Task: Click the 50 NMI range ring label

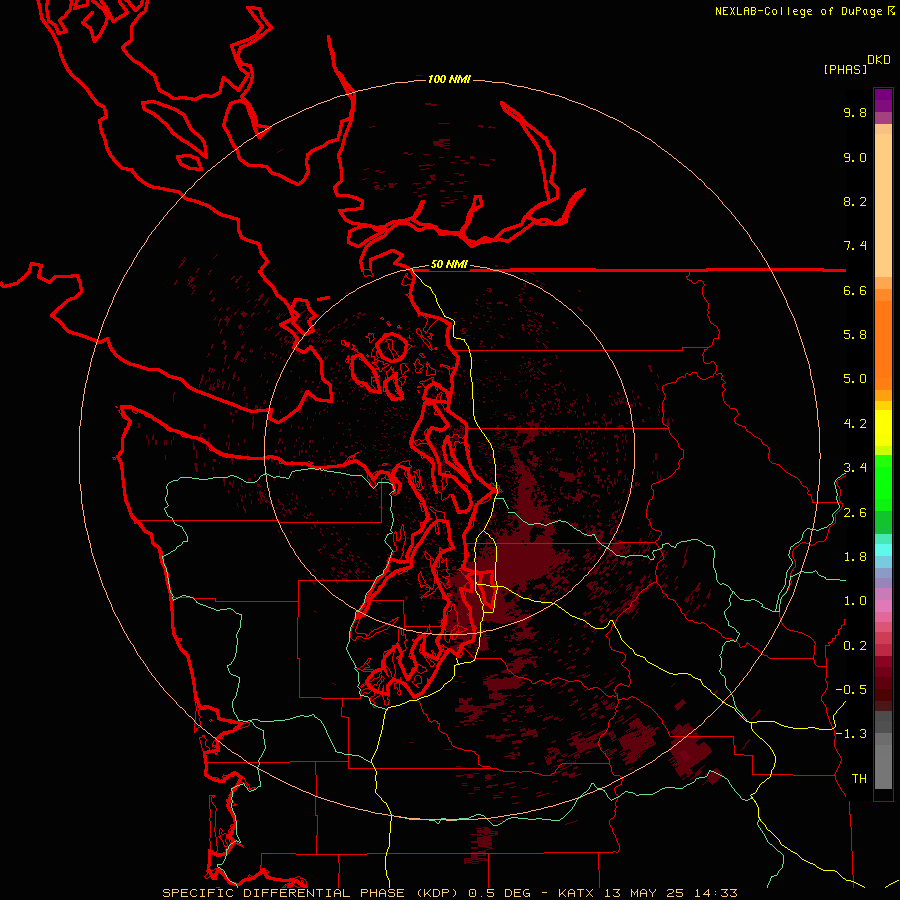Action: (x=449, y=264)
